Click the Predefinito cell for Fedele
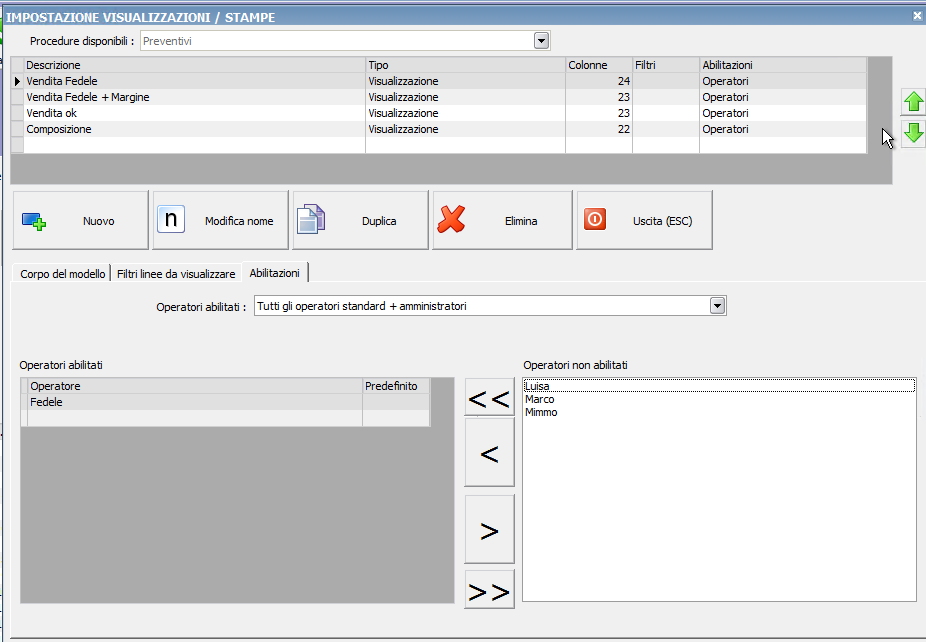This screenshot has width=926, height=642. tap(396, 402)
